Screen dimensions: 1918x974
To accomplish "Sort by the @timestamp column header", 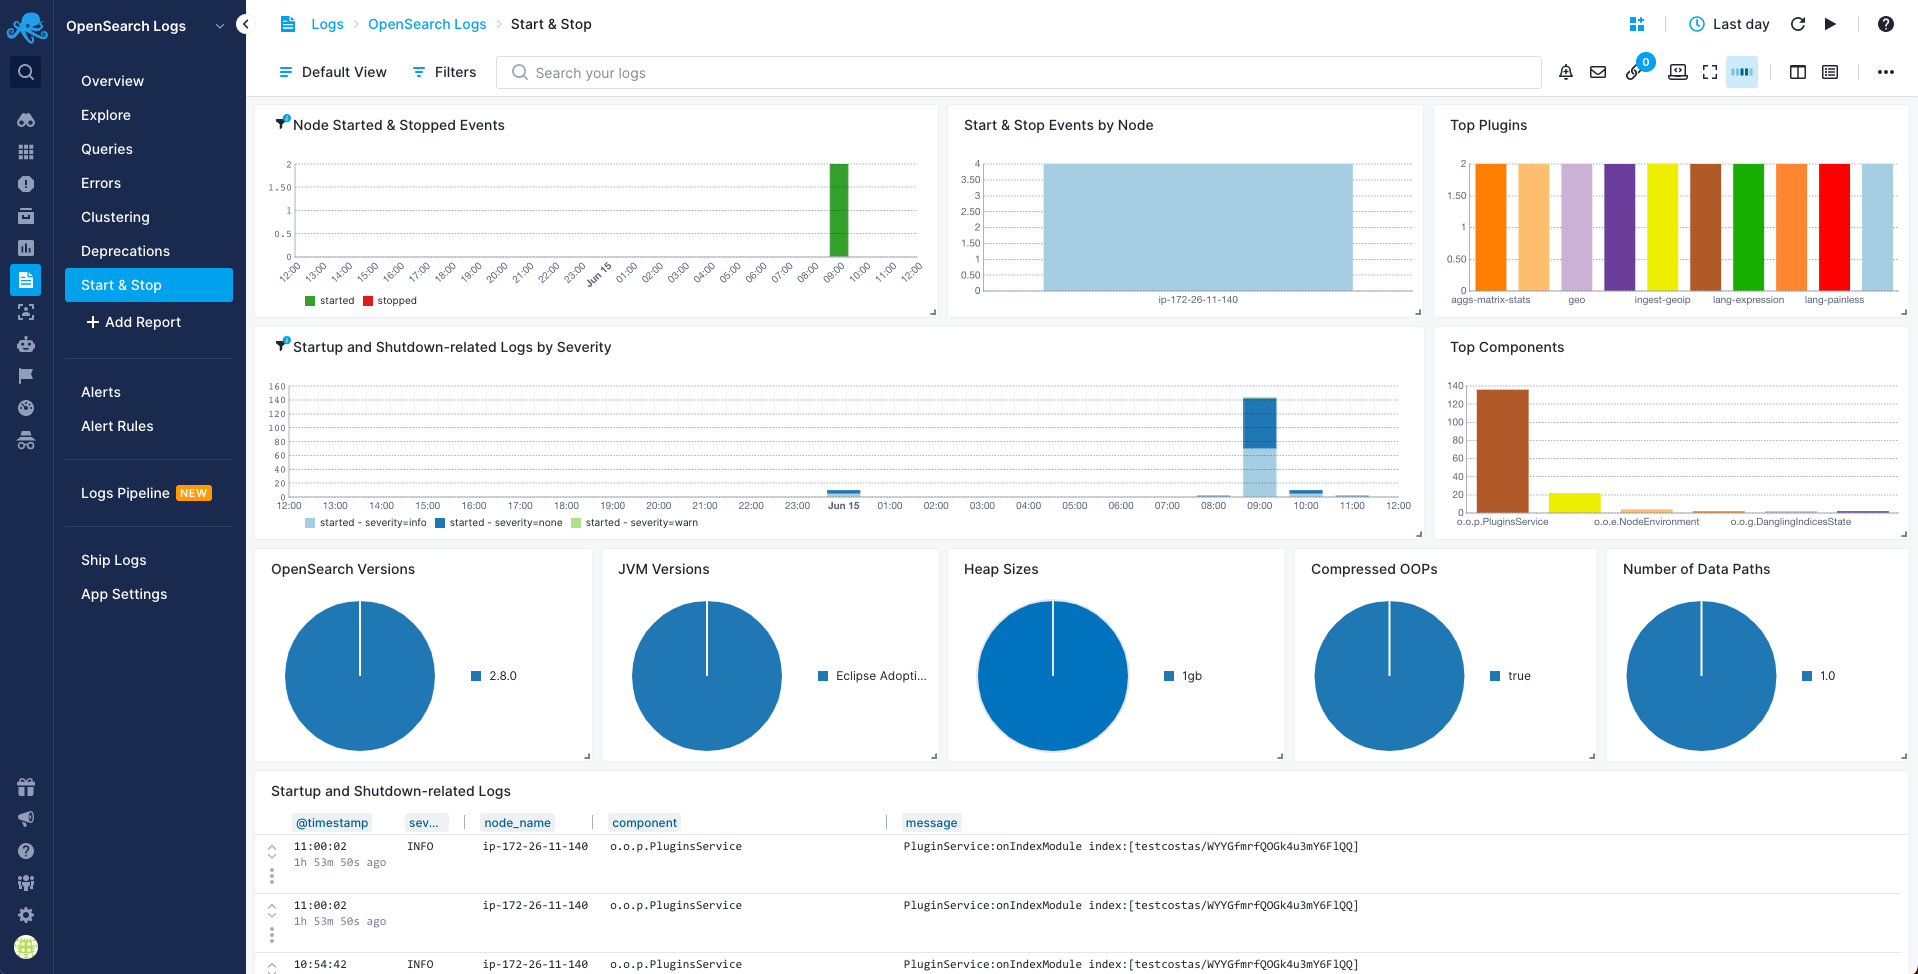I will [332, 823].
